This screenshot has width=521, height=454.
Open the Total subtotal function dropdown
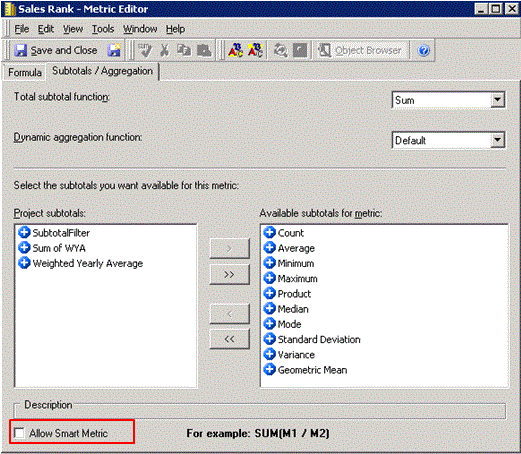pos(497,100)
